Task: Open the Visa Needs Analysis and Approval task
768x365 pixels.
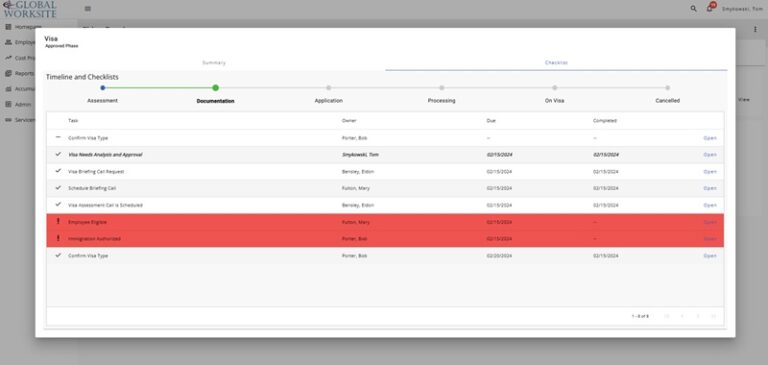Action: click(710, 155)
